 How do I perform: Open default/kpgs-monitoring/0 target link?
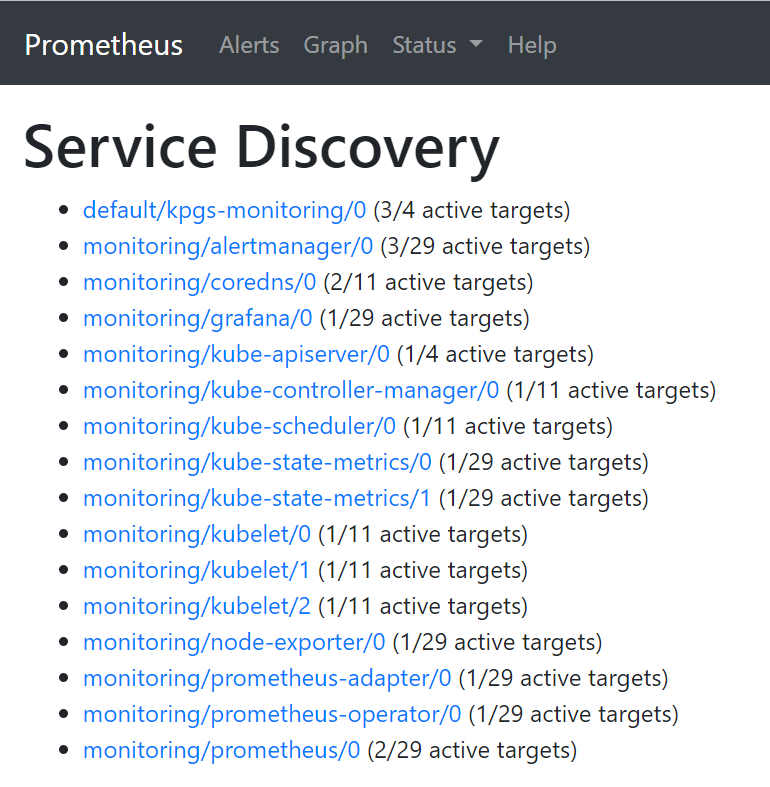[224, 210]
